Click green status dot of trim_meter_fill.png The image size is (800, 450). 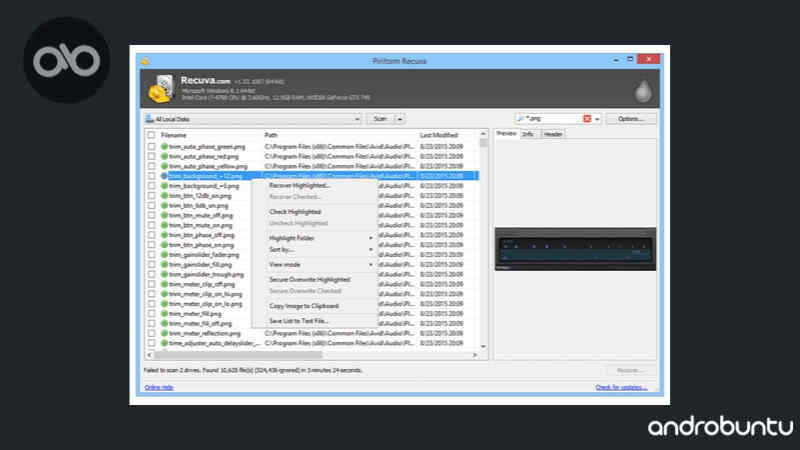point(164,313)
